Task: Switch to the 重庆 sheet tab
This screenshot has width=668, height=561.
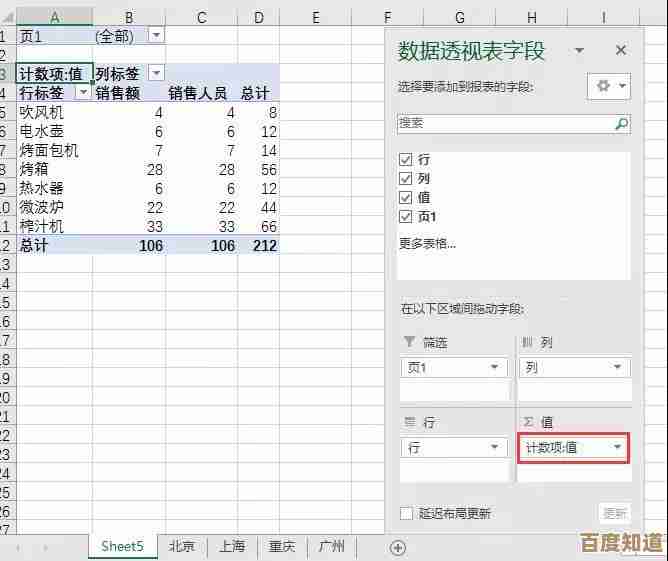Action: pos(282,547)
